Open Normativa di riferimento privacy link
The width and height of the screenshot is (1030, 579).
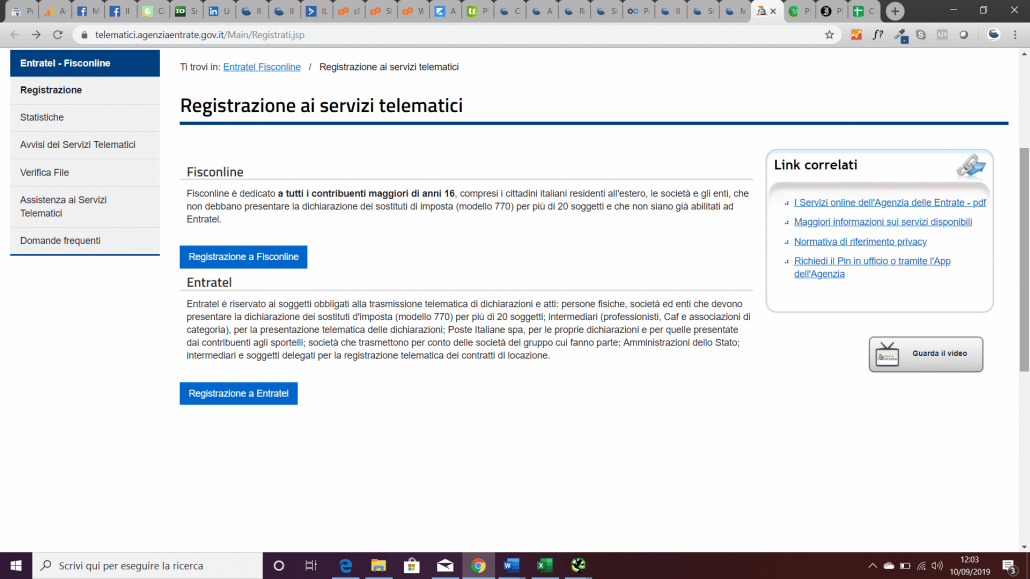(860, 242)
